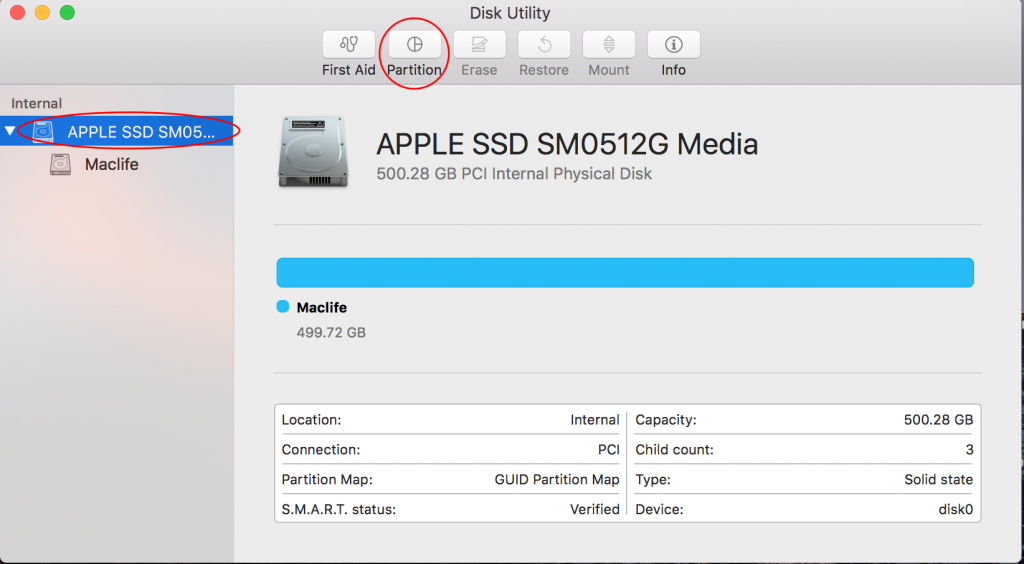Close the Disk Utility window
The height and width of the screenshot is (564, 1024).
[x=18, y=12]
